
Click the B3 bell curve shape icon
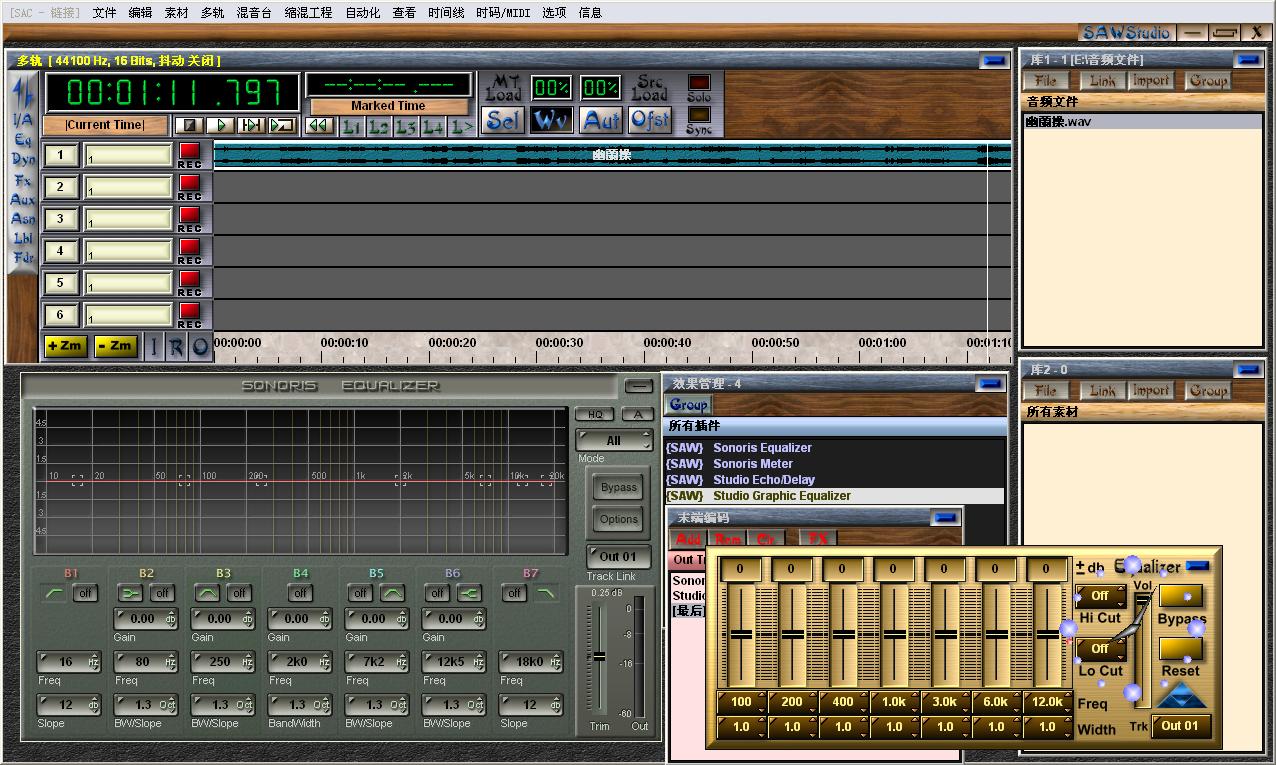click(x=209, y=593)
